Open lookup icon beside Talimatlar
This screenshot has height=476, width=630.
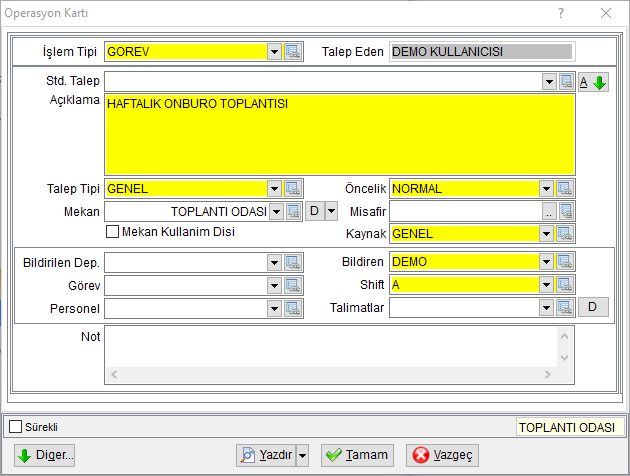coord(565,308)
